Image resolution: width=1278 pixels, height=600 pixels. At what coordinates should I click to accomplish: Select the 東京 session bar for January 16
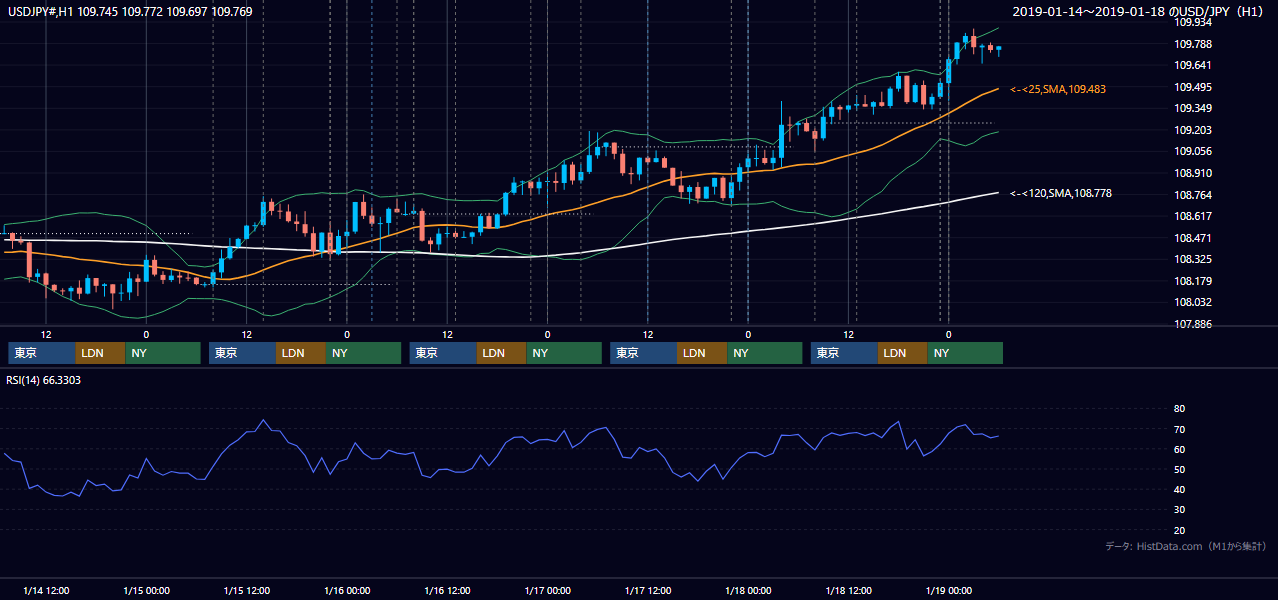point(443,353)
